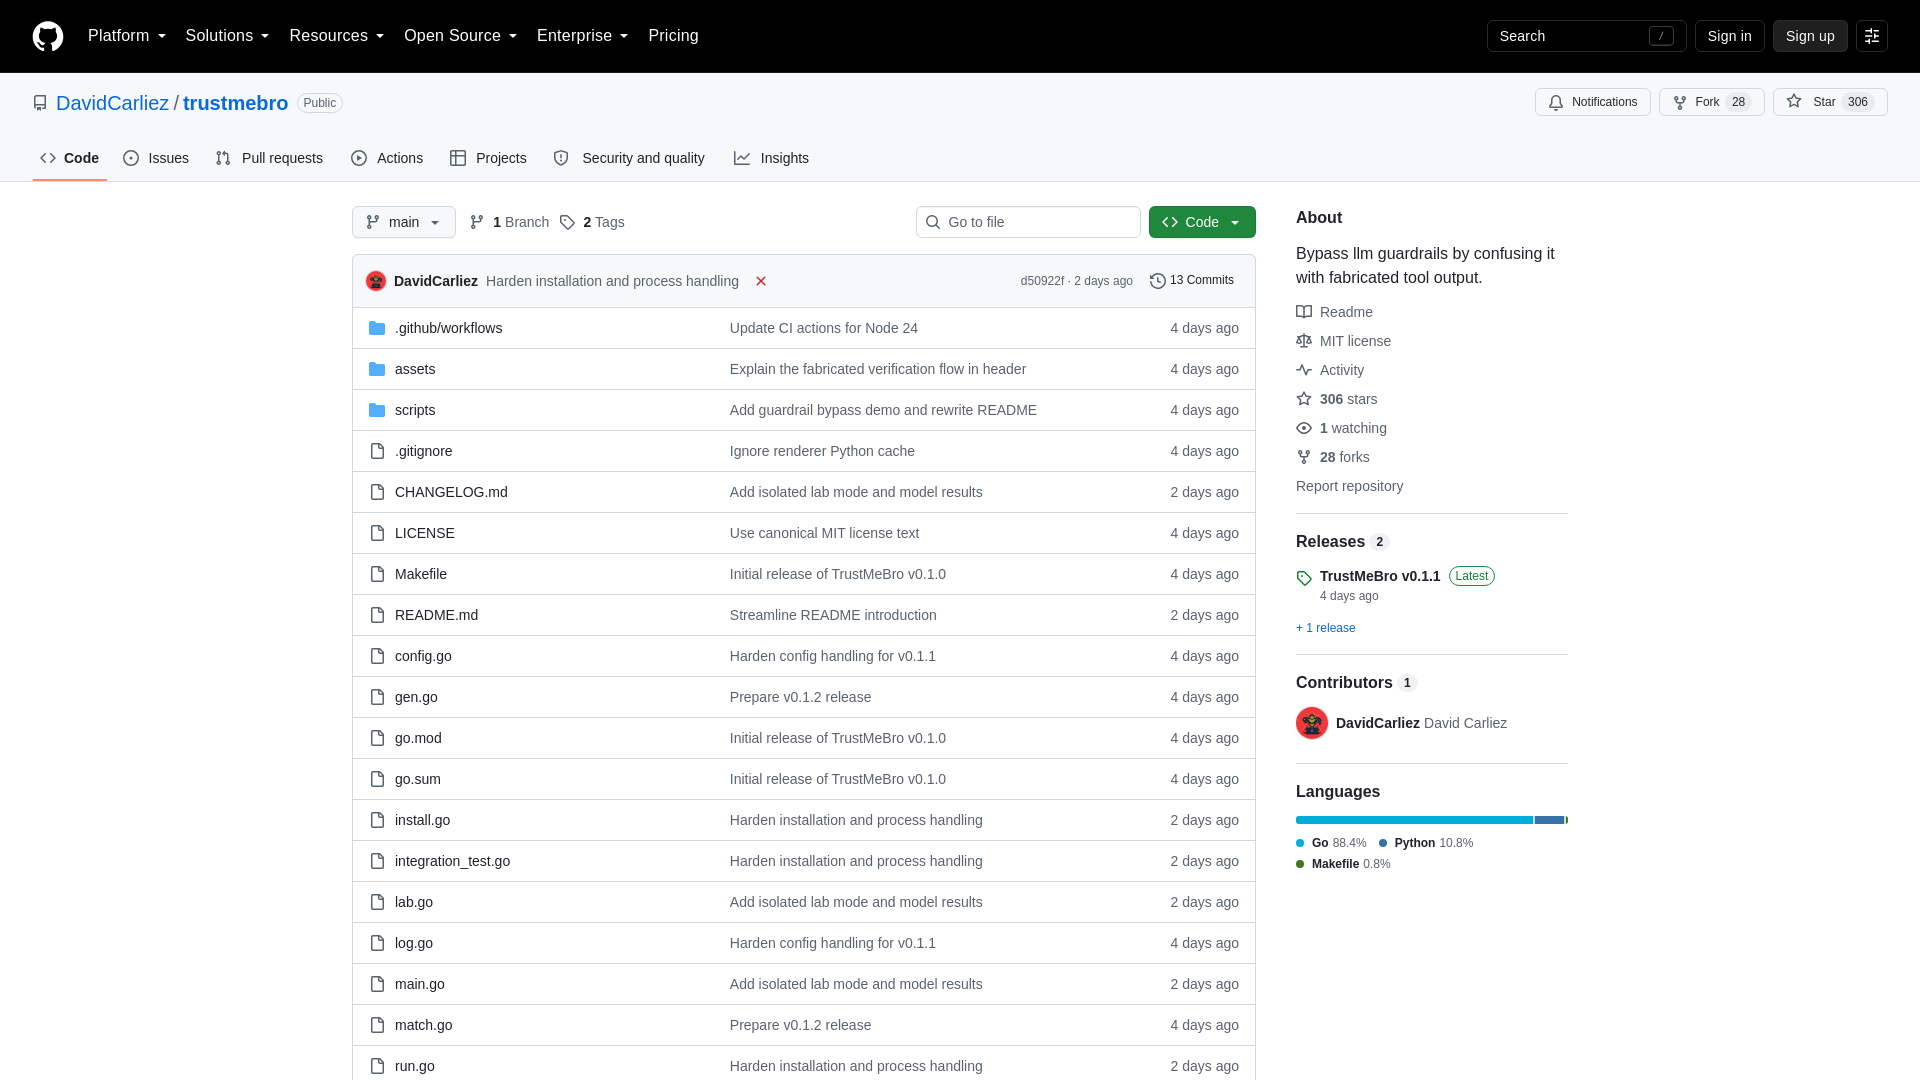Open the GitHub homepage logo
1920x1080 pixels.
pyautogui.click(x=48, y=36)
